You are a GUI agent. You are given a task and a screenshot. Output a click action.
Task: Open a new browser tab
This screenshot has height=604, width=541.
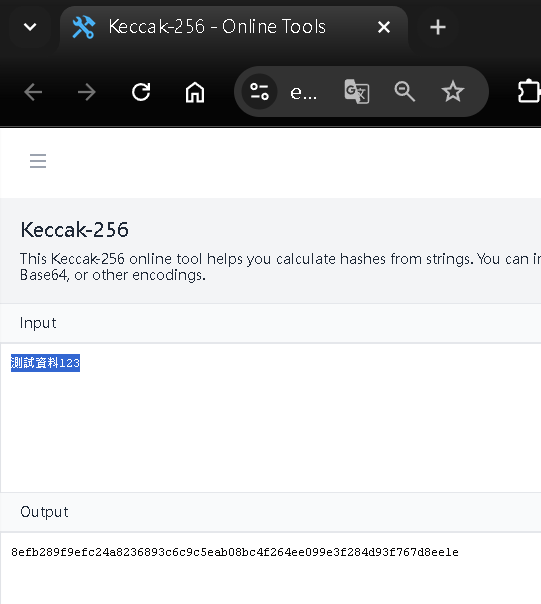pyautogui.click(x=438, y=27)
